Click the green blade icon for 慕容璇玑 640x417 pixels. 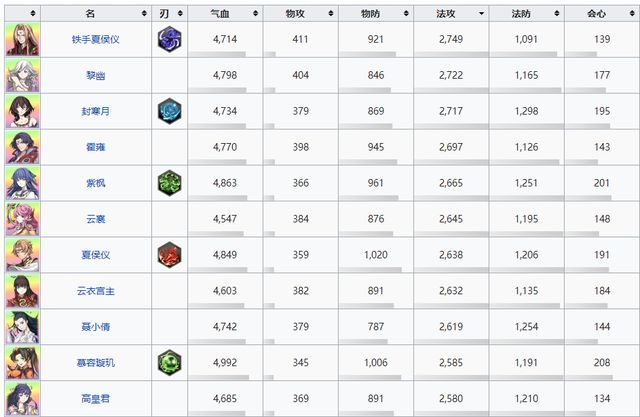[x=170, y=362]
